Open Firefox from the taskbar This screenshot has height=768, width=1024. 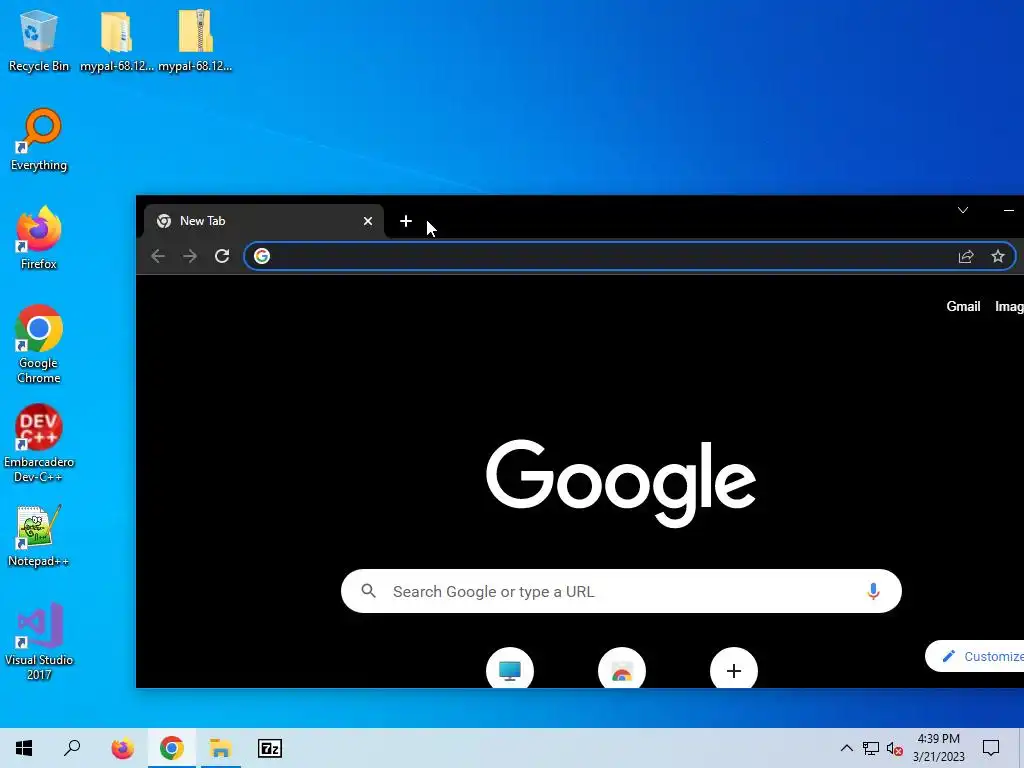tap(122, 748)
